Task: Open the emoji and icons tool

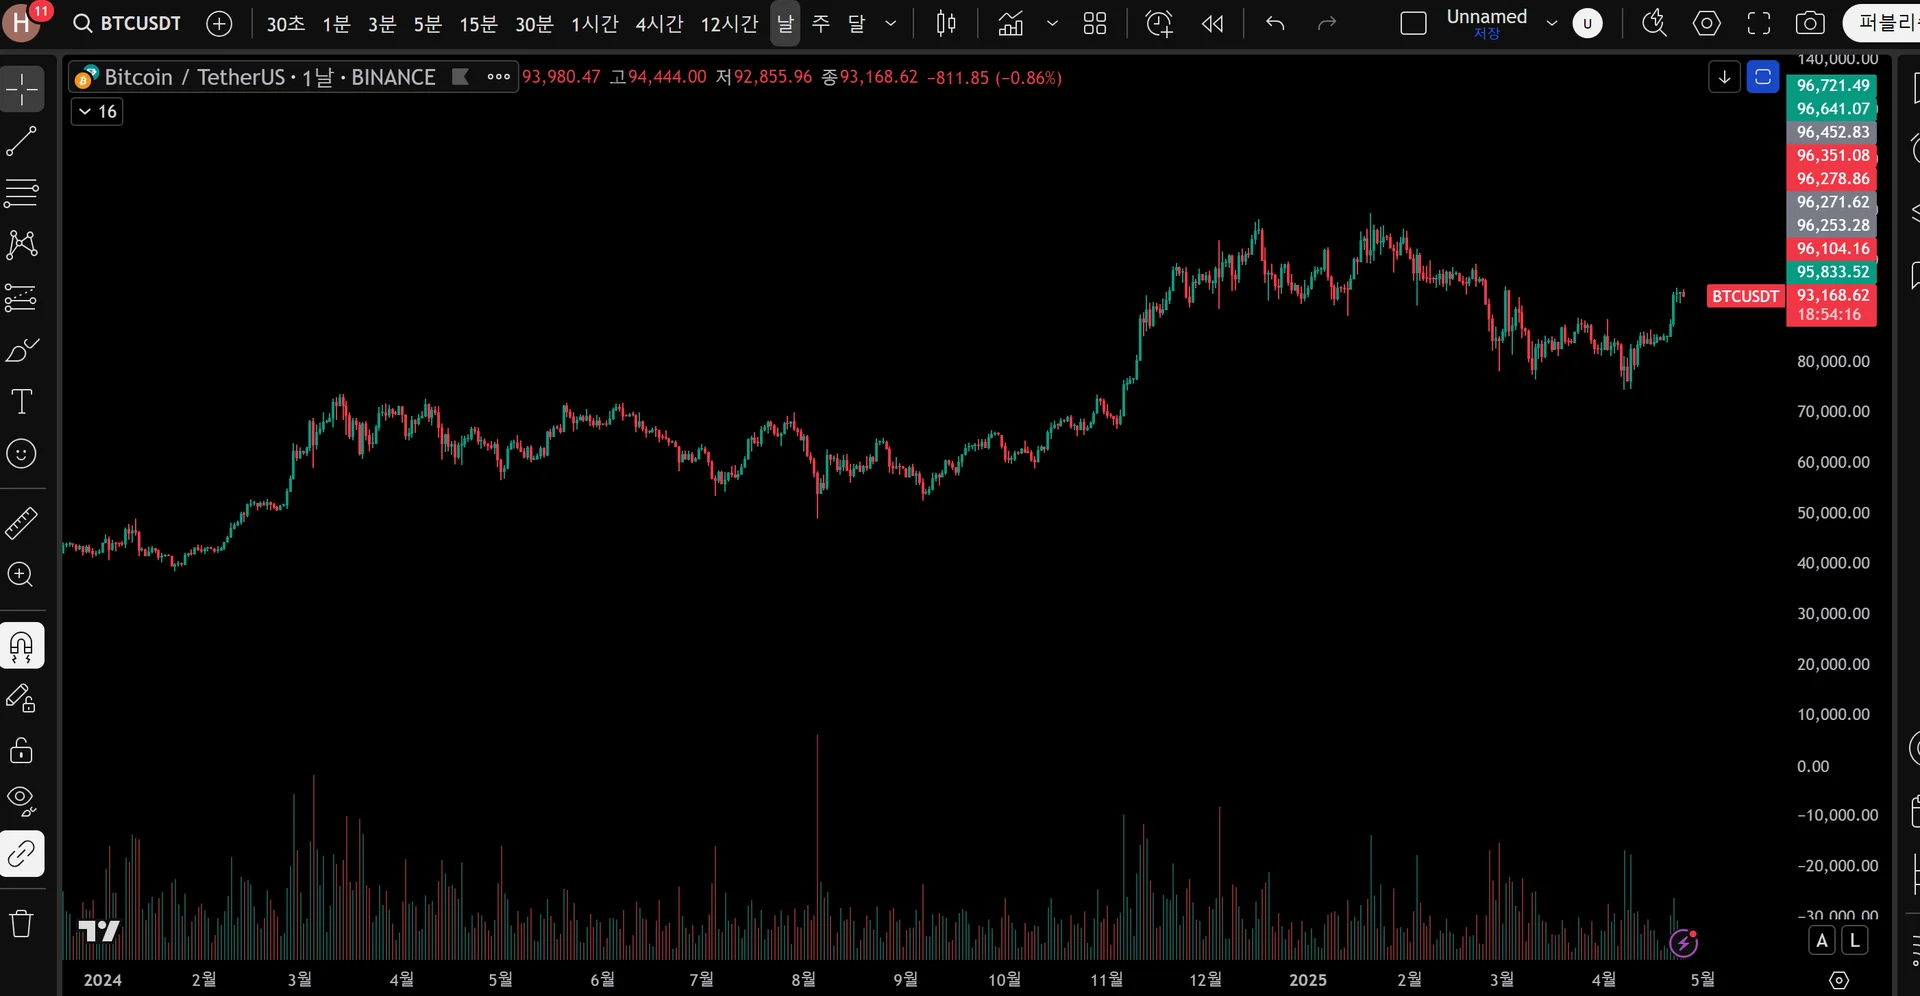Action: 22,453
